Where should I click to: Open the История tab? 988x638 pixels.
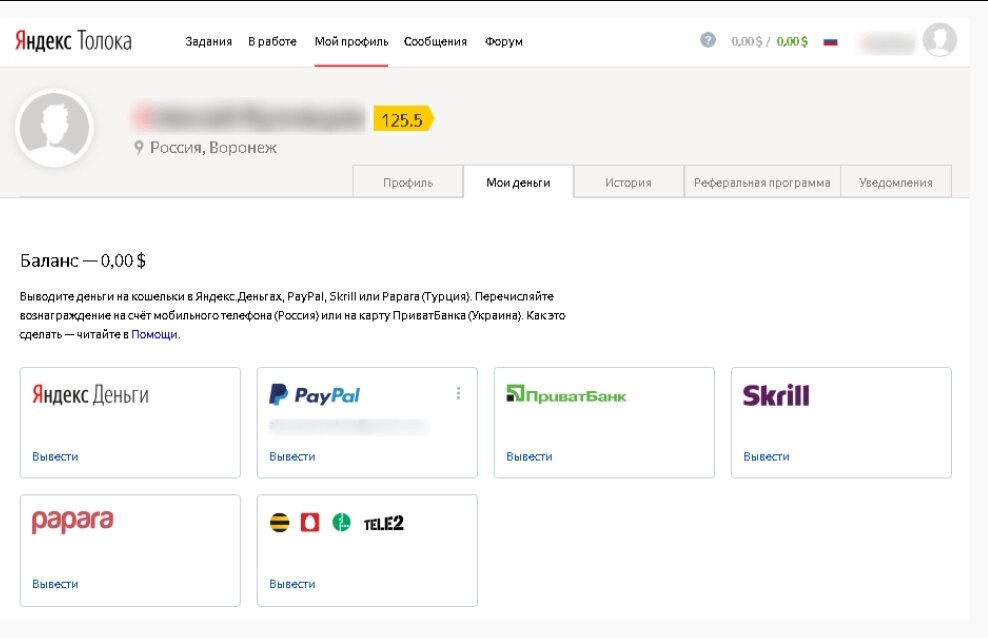point(628,182)
